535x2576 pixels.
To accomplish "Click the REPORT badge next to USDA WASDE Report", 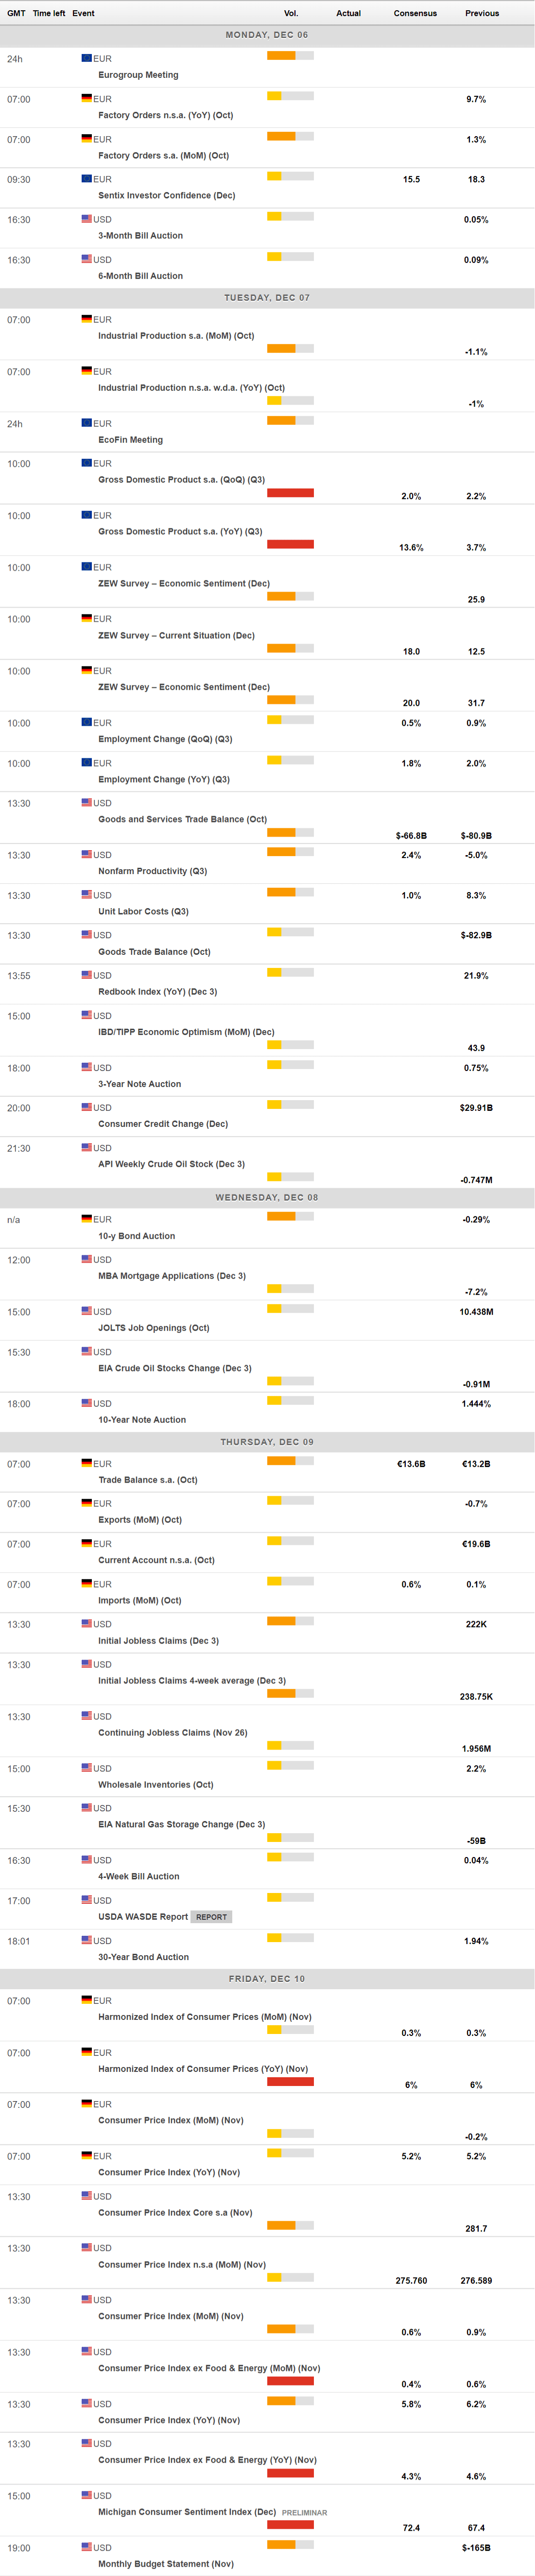I will (211, 1916).
